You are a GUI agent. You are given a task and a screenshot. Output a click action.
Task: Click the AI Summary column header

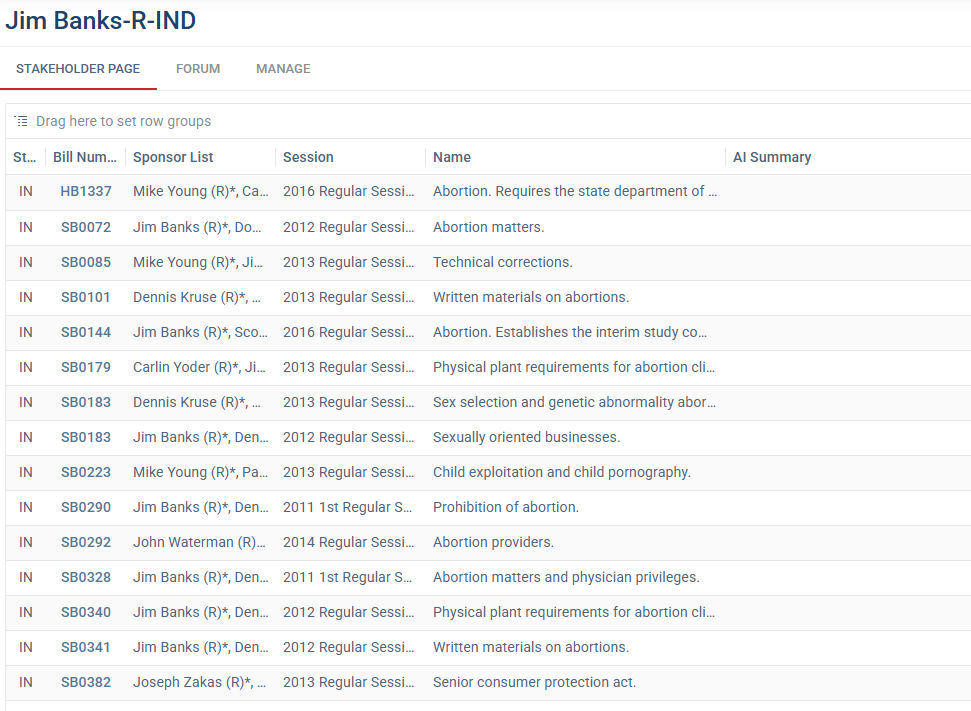coord(772,157)
